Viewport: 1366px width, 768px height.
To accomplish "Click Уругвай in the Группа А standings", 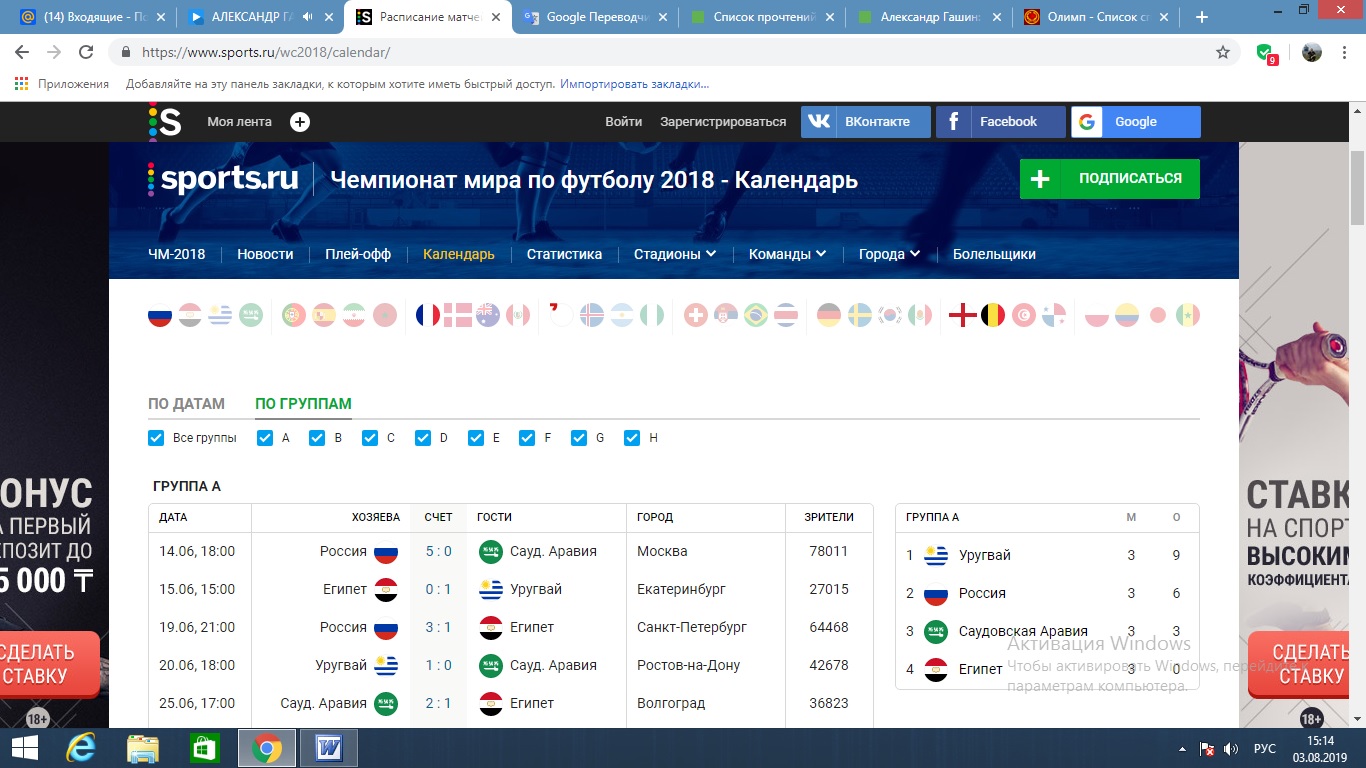I will coord(985,555).
